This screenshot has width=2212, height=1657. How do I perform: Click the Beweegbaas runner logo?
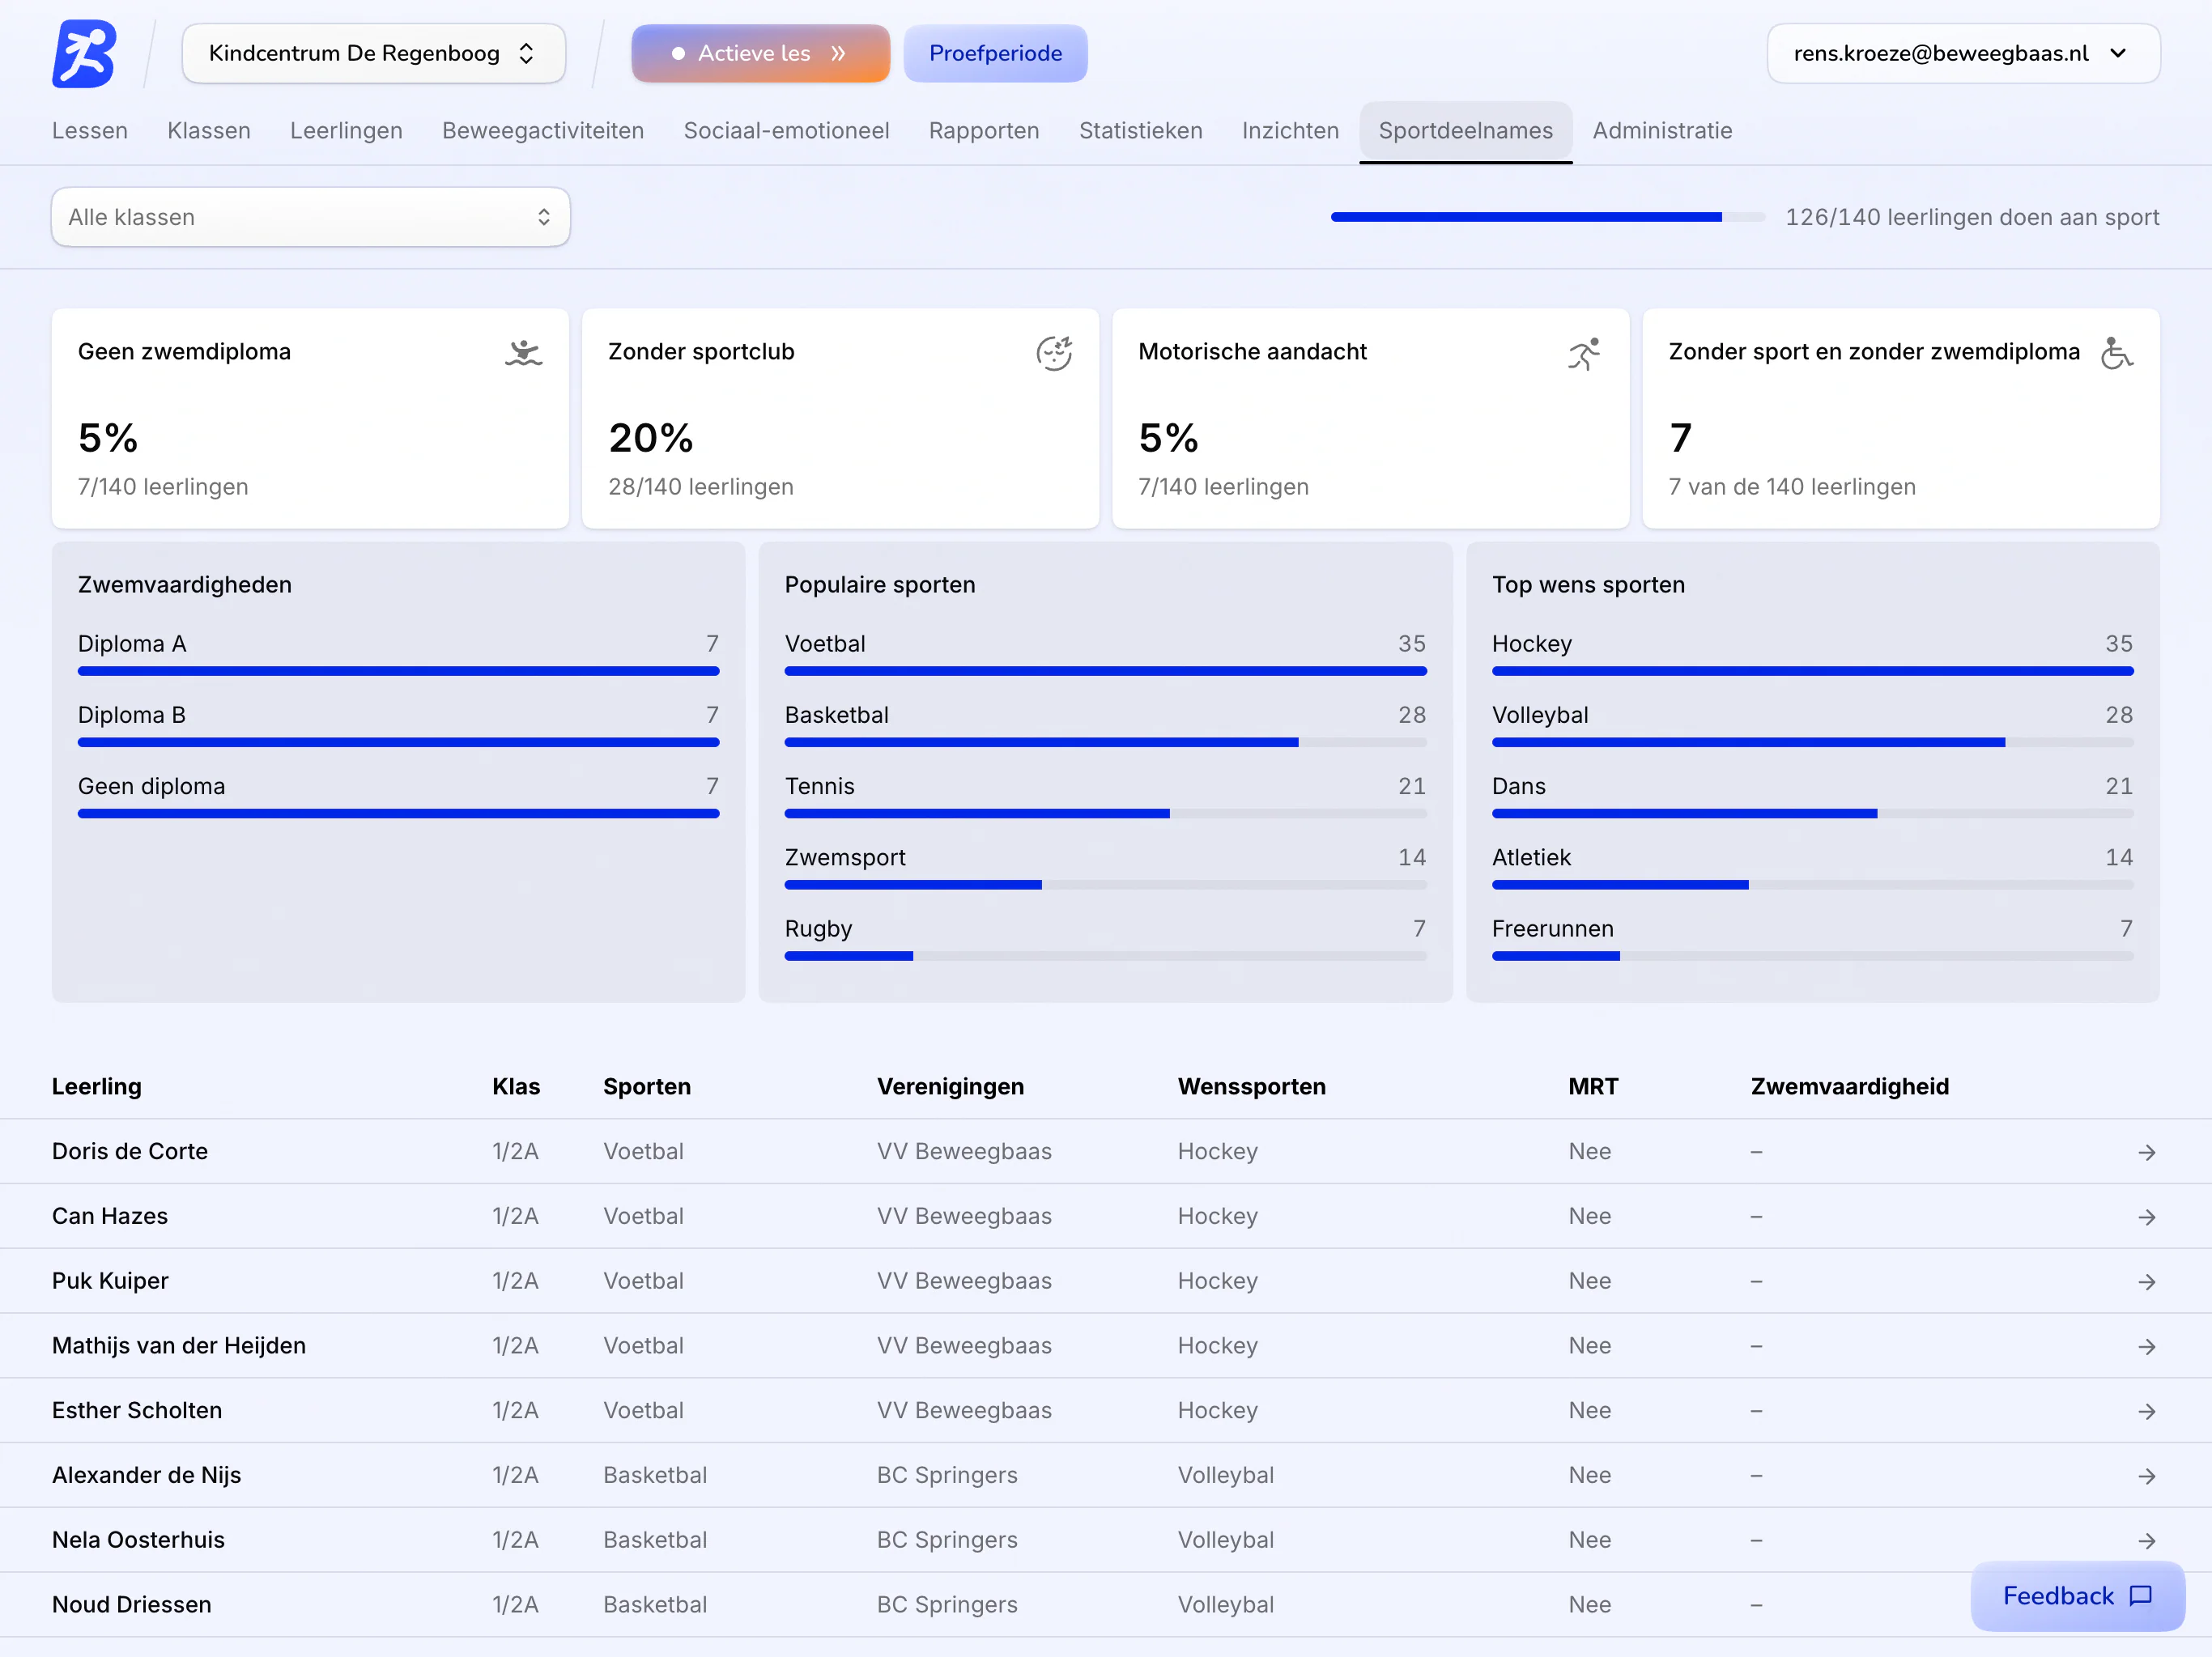84,54
